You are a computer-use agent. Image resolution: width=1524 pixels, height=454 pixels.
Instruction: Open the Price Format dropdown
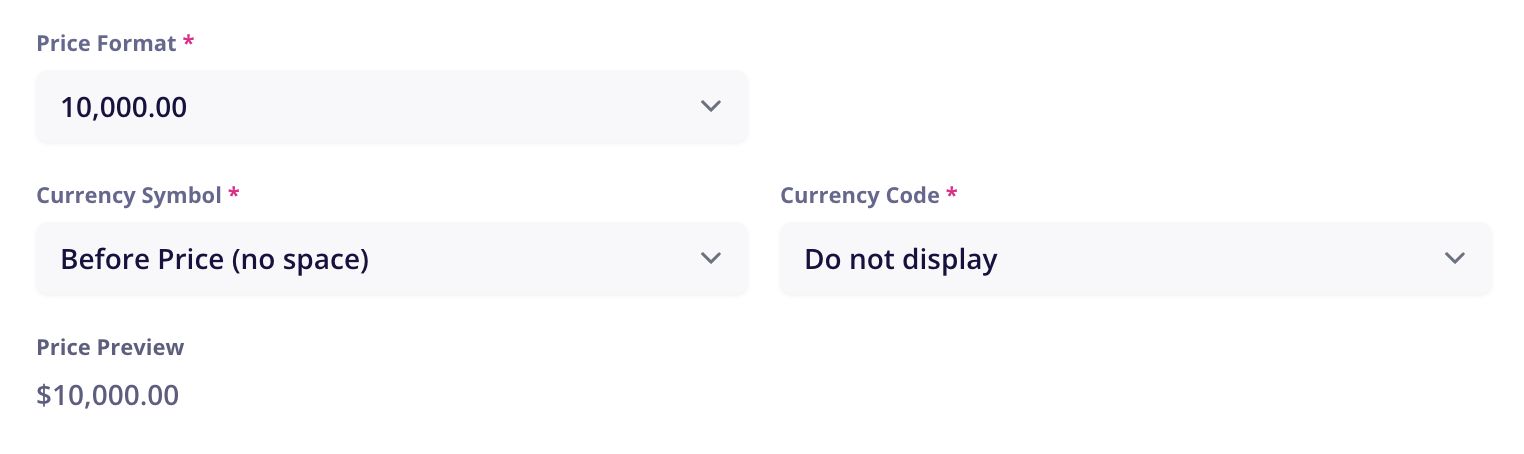391,106
